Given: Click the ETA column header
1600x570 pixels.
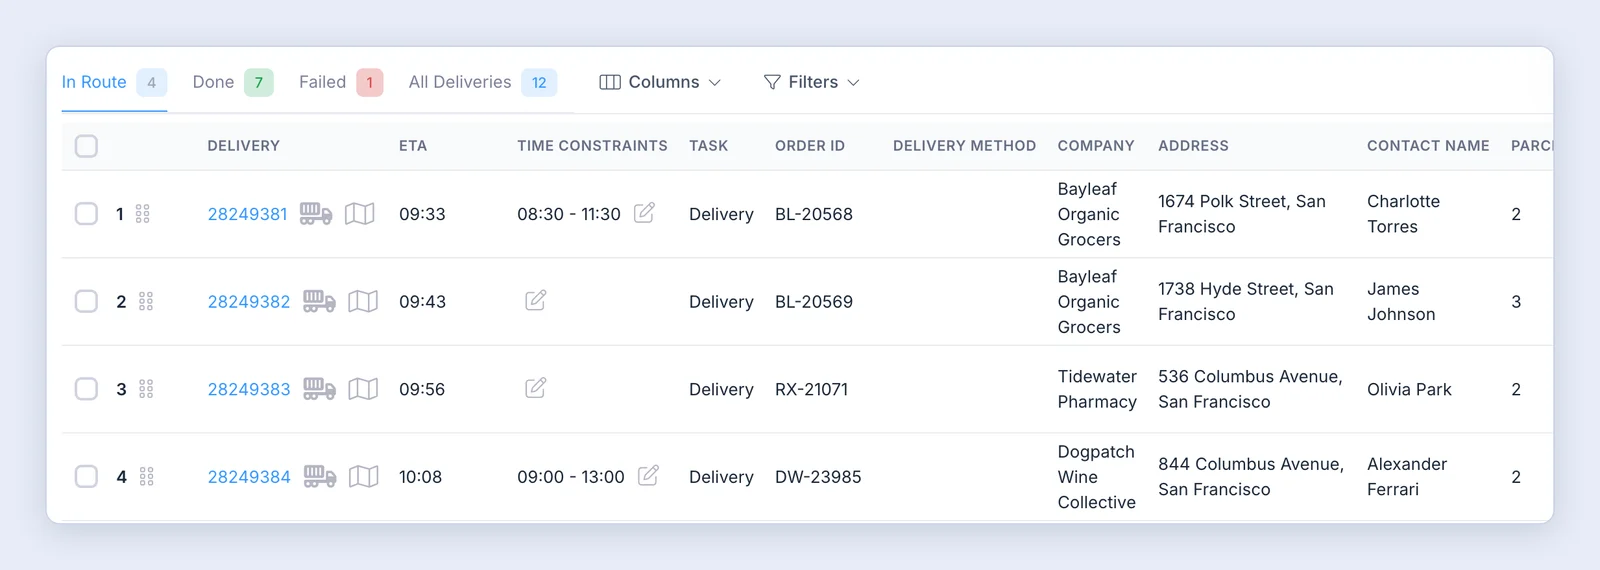Looking at the screenshot, I should pyautogui.click(x=413, y=146).
